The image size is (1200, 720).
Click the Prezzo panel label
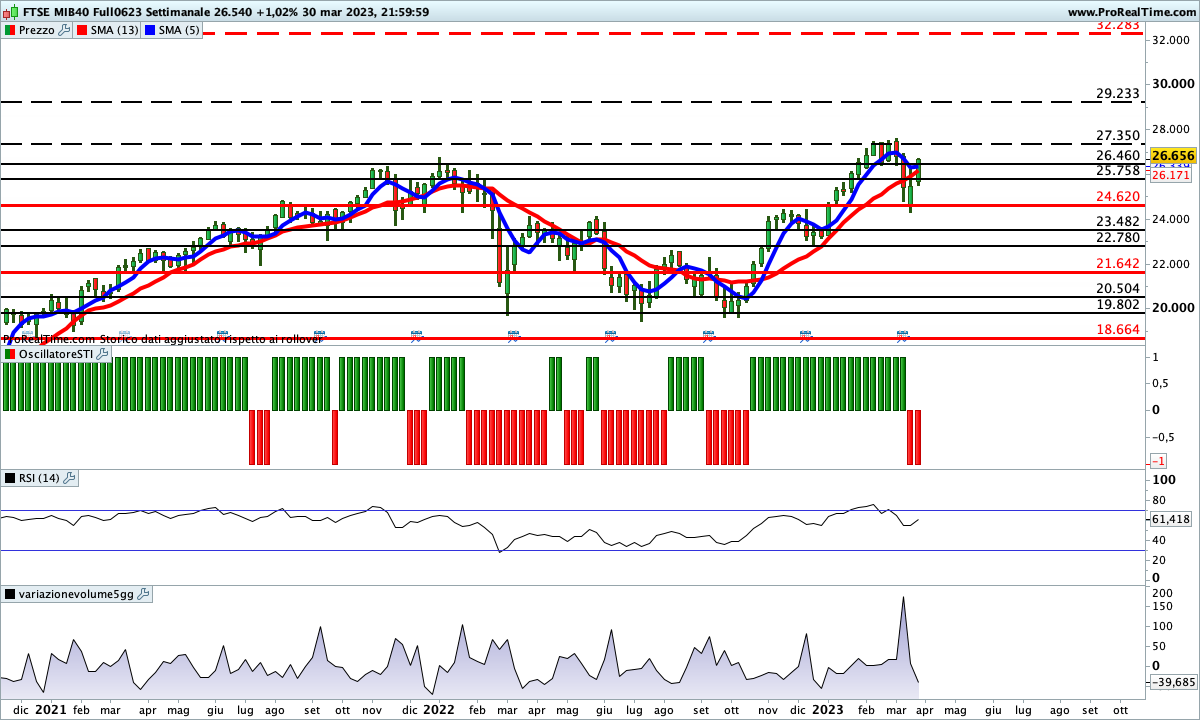pos(37,30)
